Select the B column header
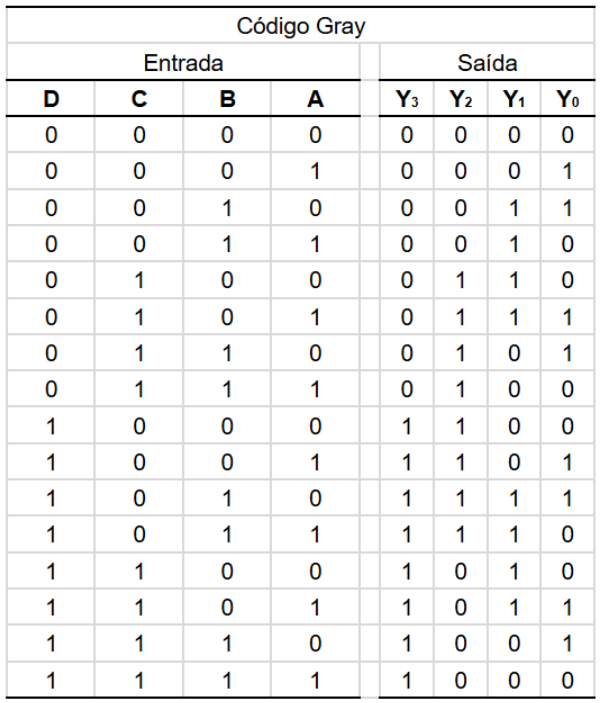The image size is (601, 703). (x=227, y=99)
